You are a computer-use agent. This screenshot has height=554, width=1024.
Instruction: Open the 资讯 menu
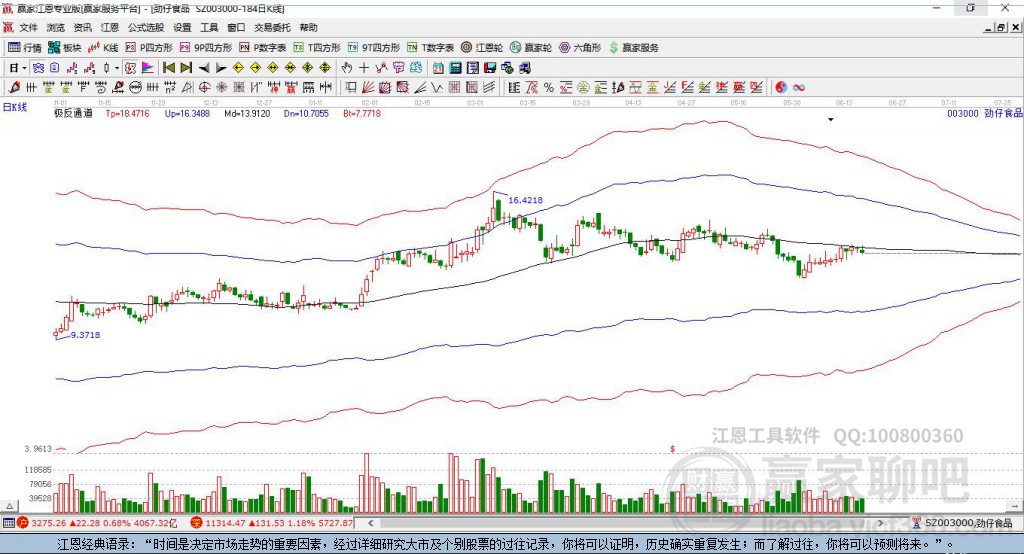pos(82,27)
